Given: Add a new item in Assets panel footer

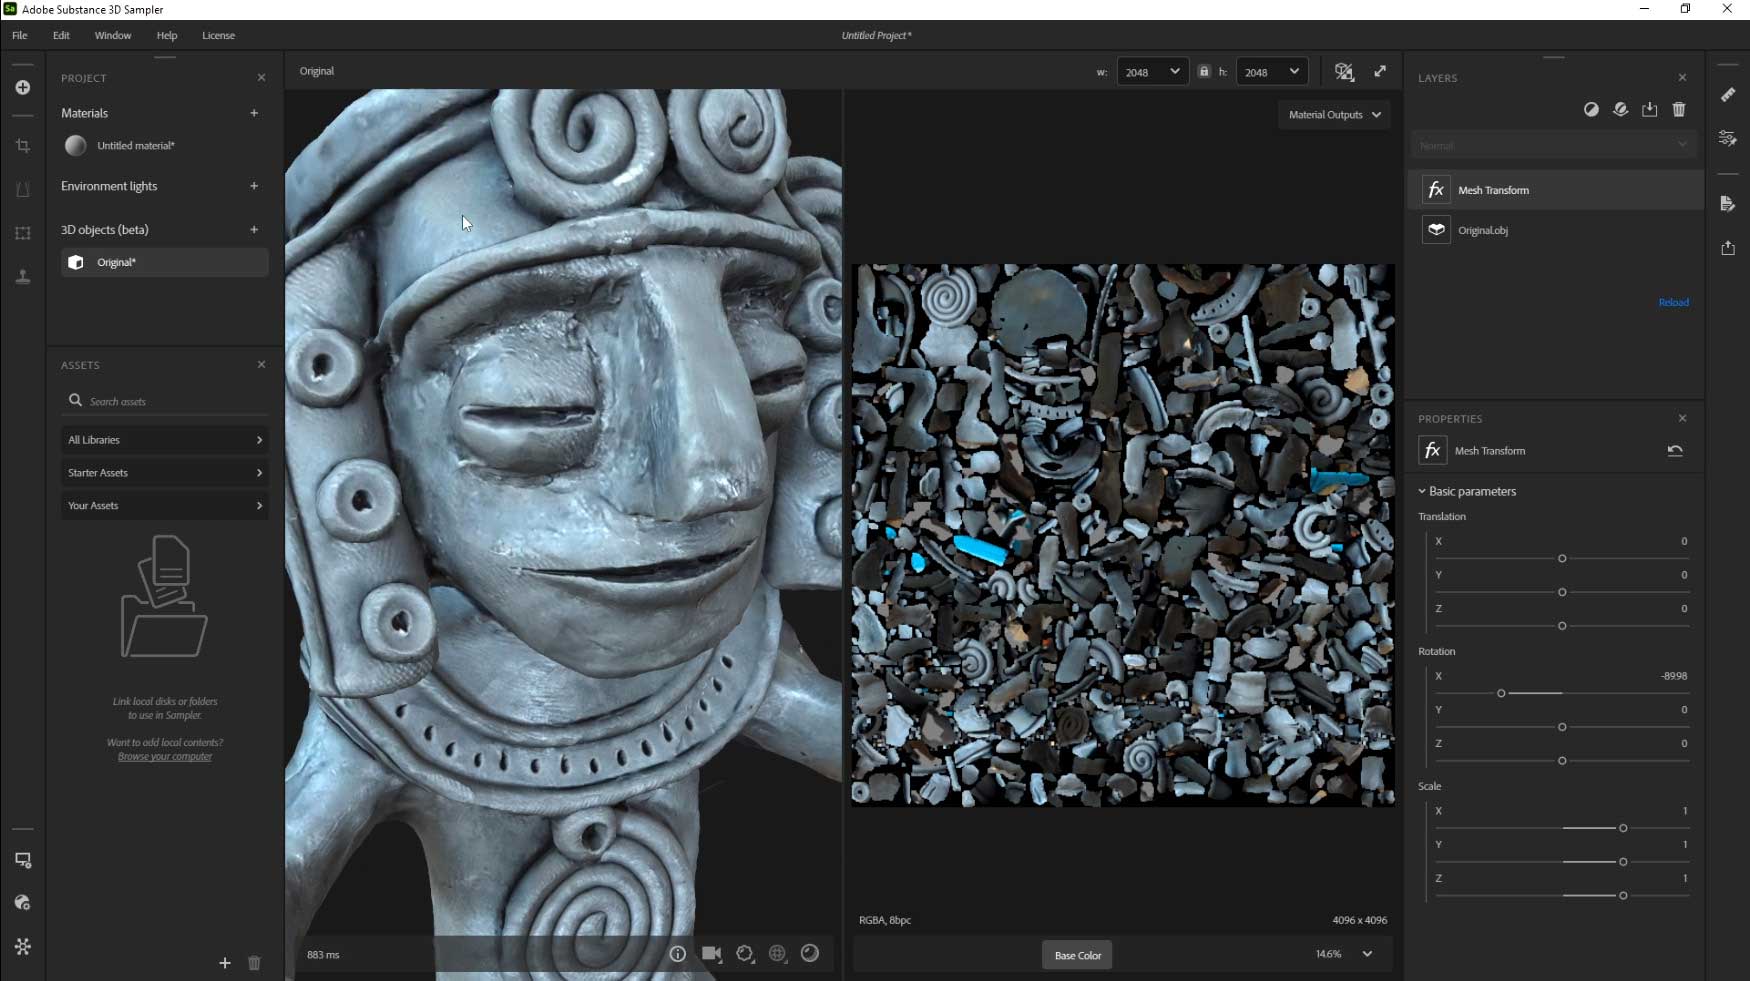Looking at the screenshot, I should coord(225,963).
